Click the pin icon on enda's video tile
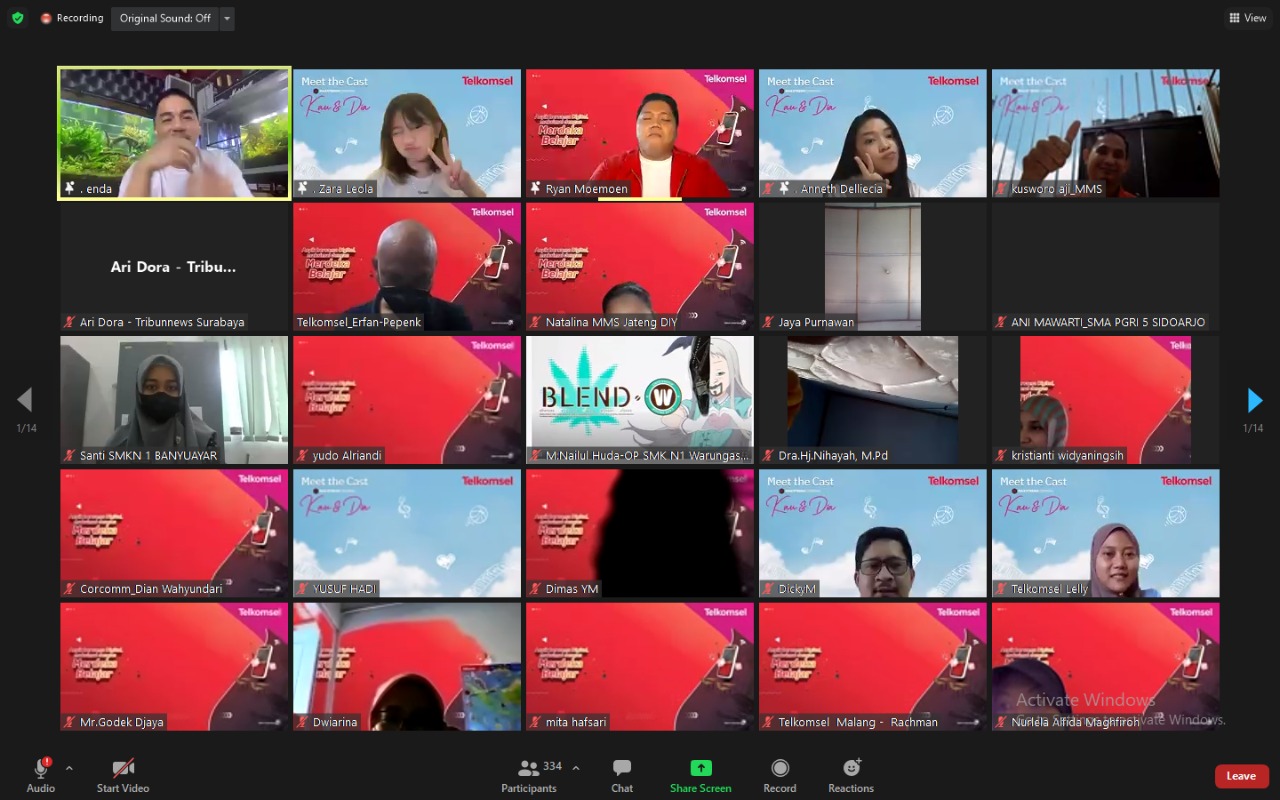 click(x=70, y=188)
